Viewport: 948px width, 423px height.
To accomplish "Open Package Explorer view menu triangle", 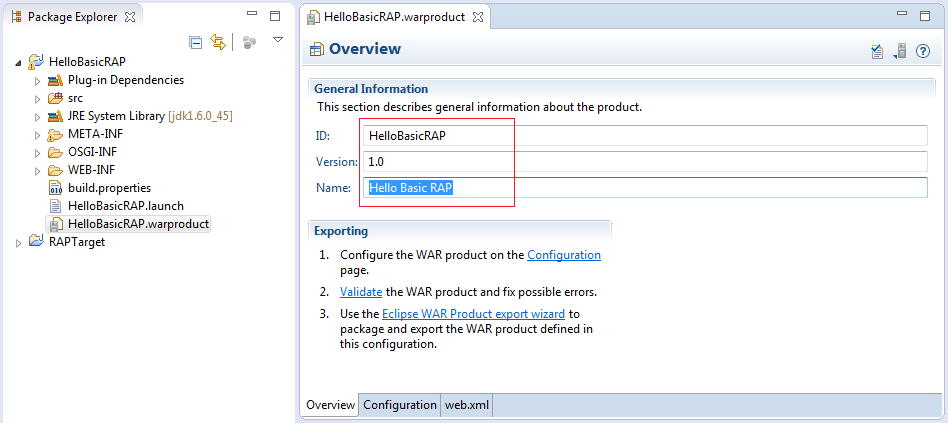I will 278,39.
